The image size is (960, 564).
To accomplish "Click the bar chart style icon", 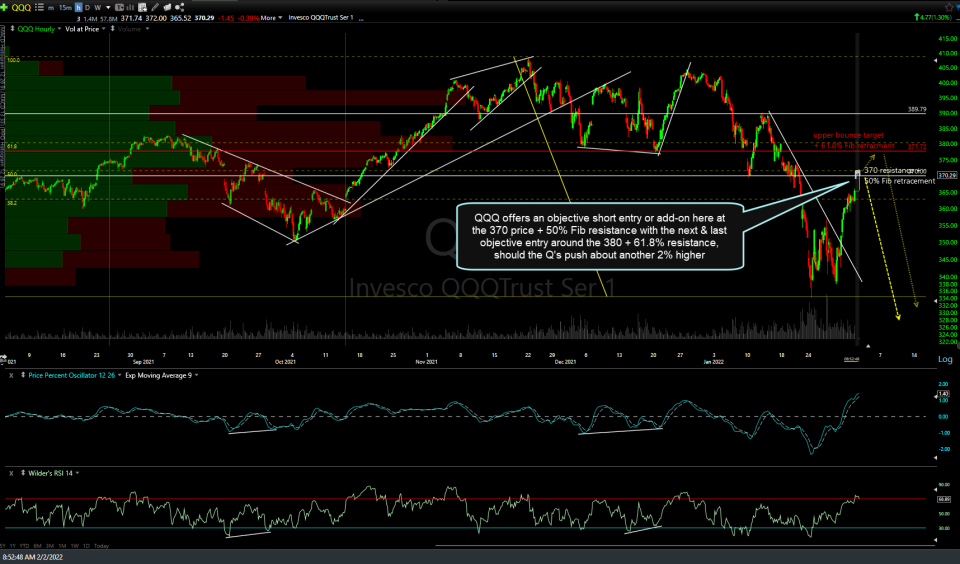I will point(130,7).
